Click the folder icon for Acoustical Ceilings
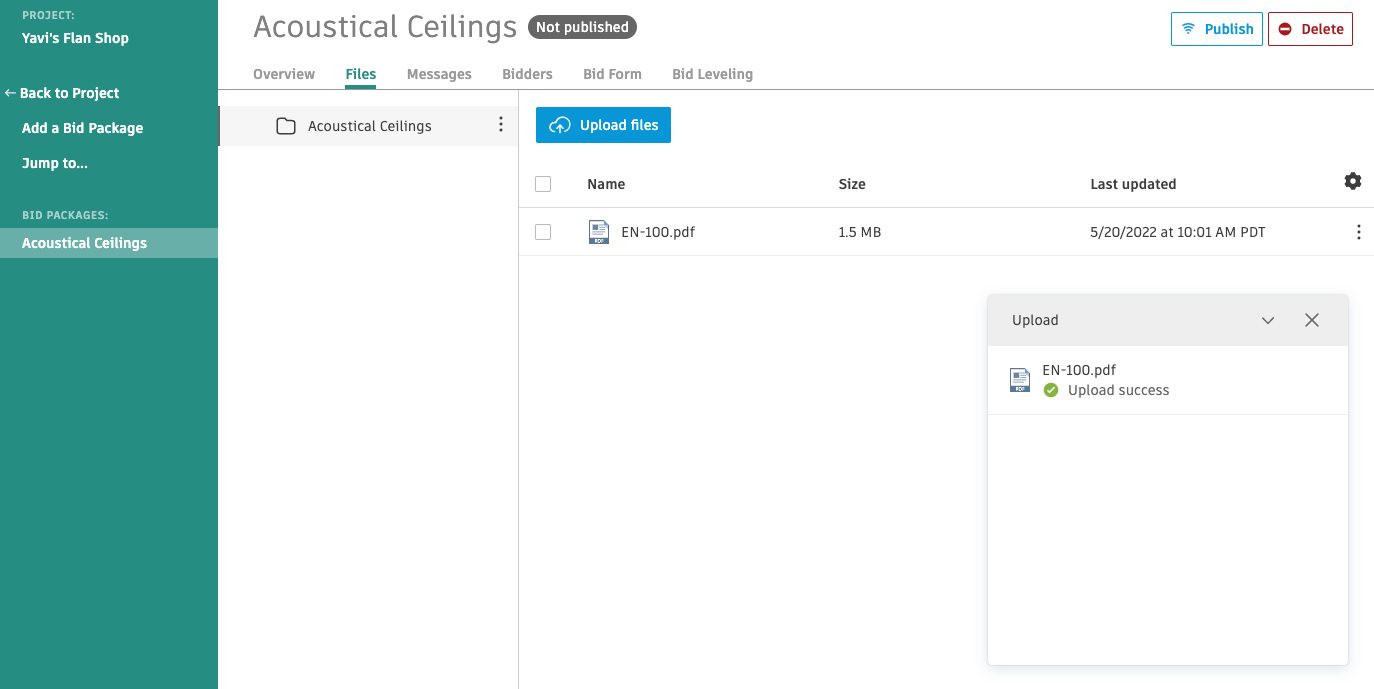Image resolution: width=1374 pixels, height=689 pixels. pyautogui.click(x=286, y=126)
